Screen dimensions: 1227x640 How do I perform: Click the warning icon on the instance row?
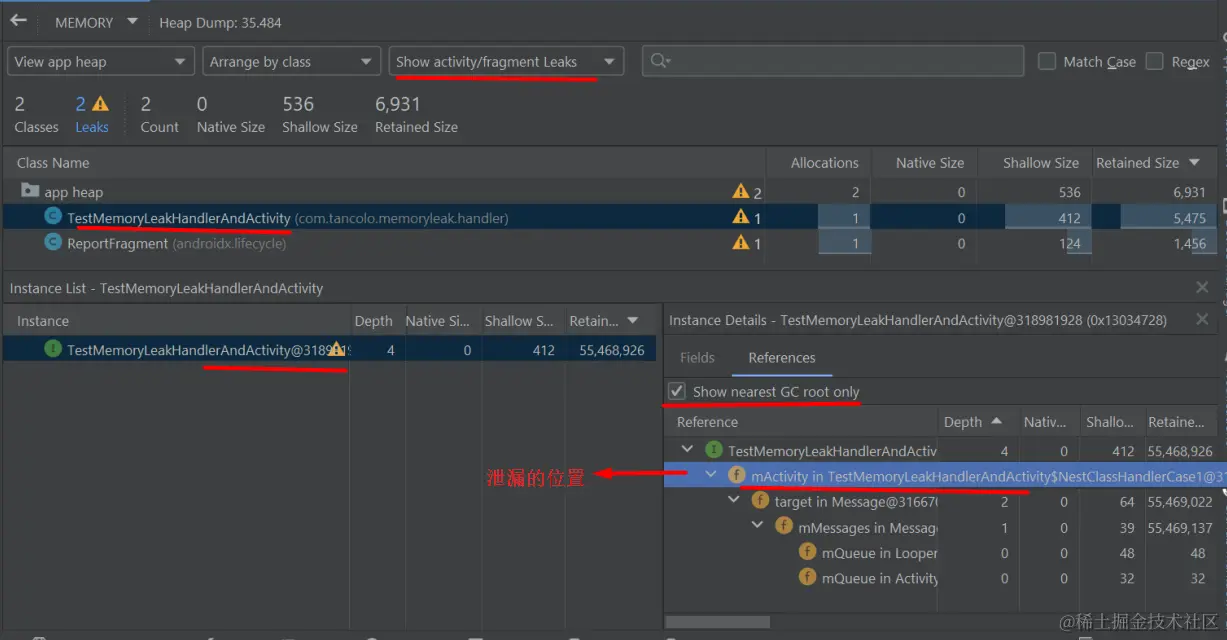pos(337,349)
